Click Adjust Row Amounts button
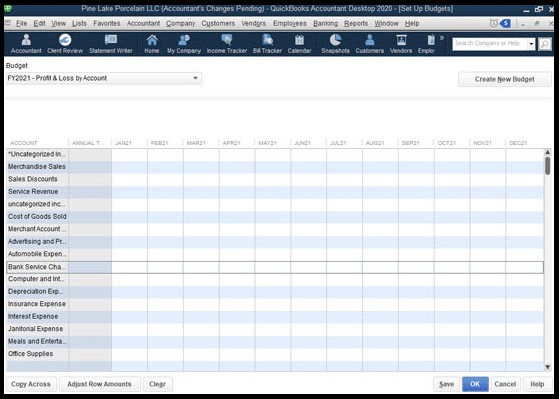Screen dimensions: 560x399 coord(99,384)
